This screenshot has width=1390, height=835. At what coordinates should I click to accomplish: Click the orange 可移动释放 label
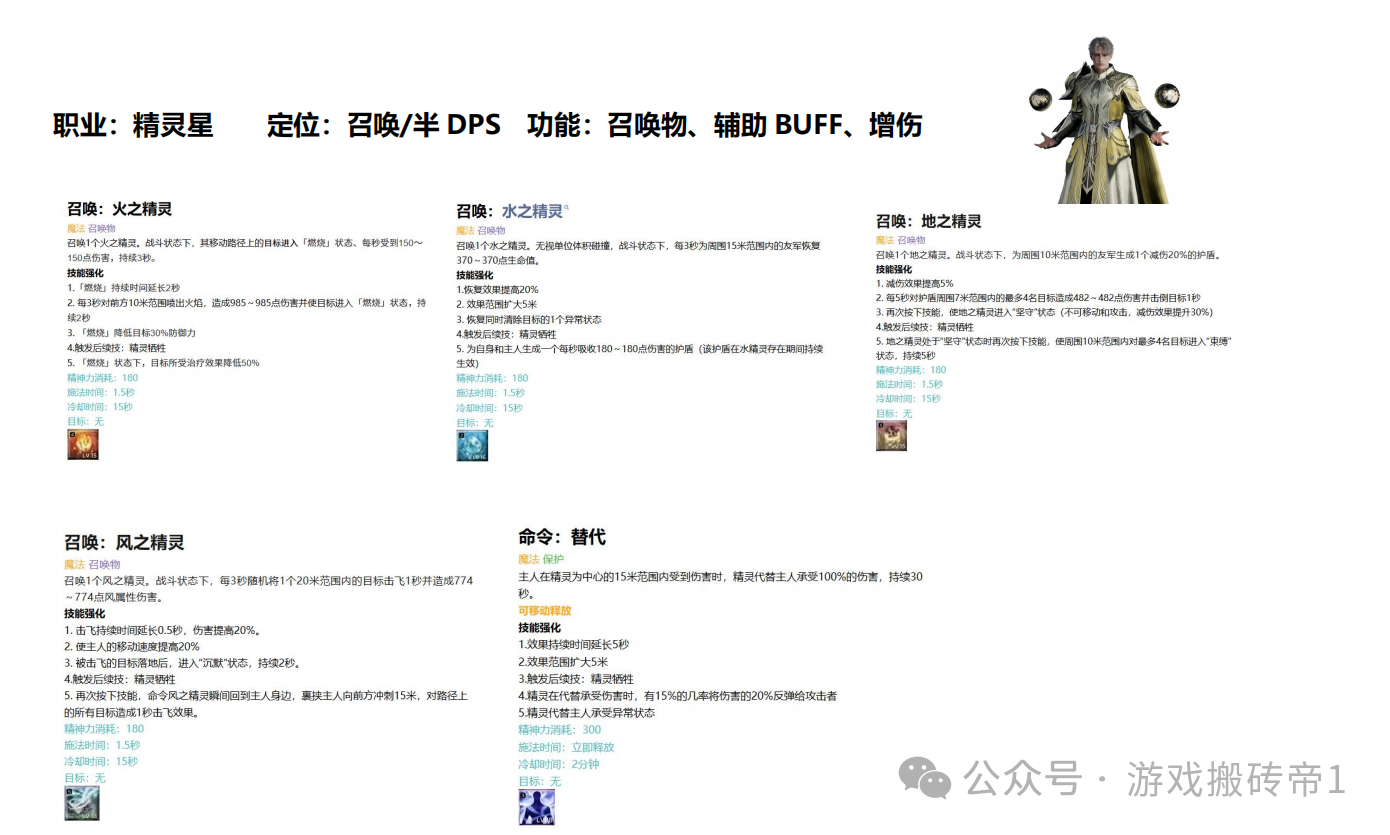[545, 611]
